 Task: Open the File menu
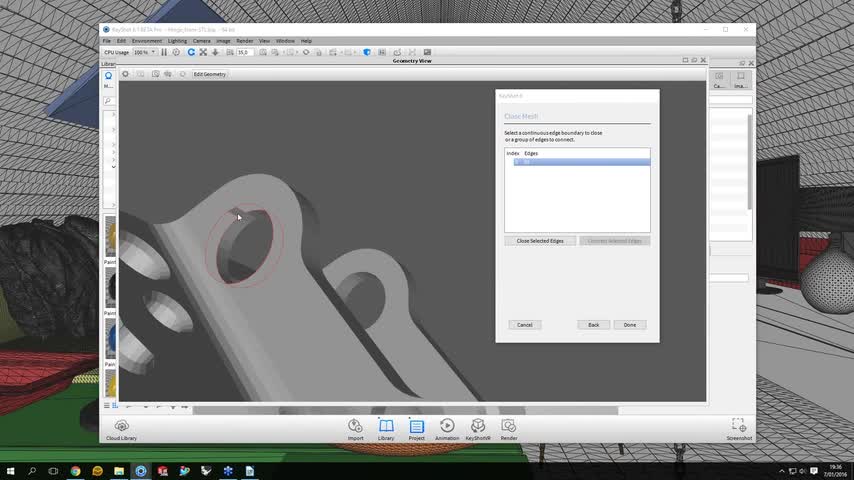click(107, 41)
